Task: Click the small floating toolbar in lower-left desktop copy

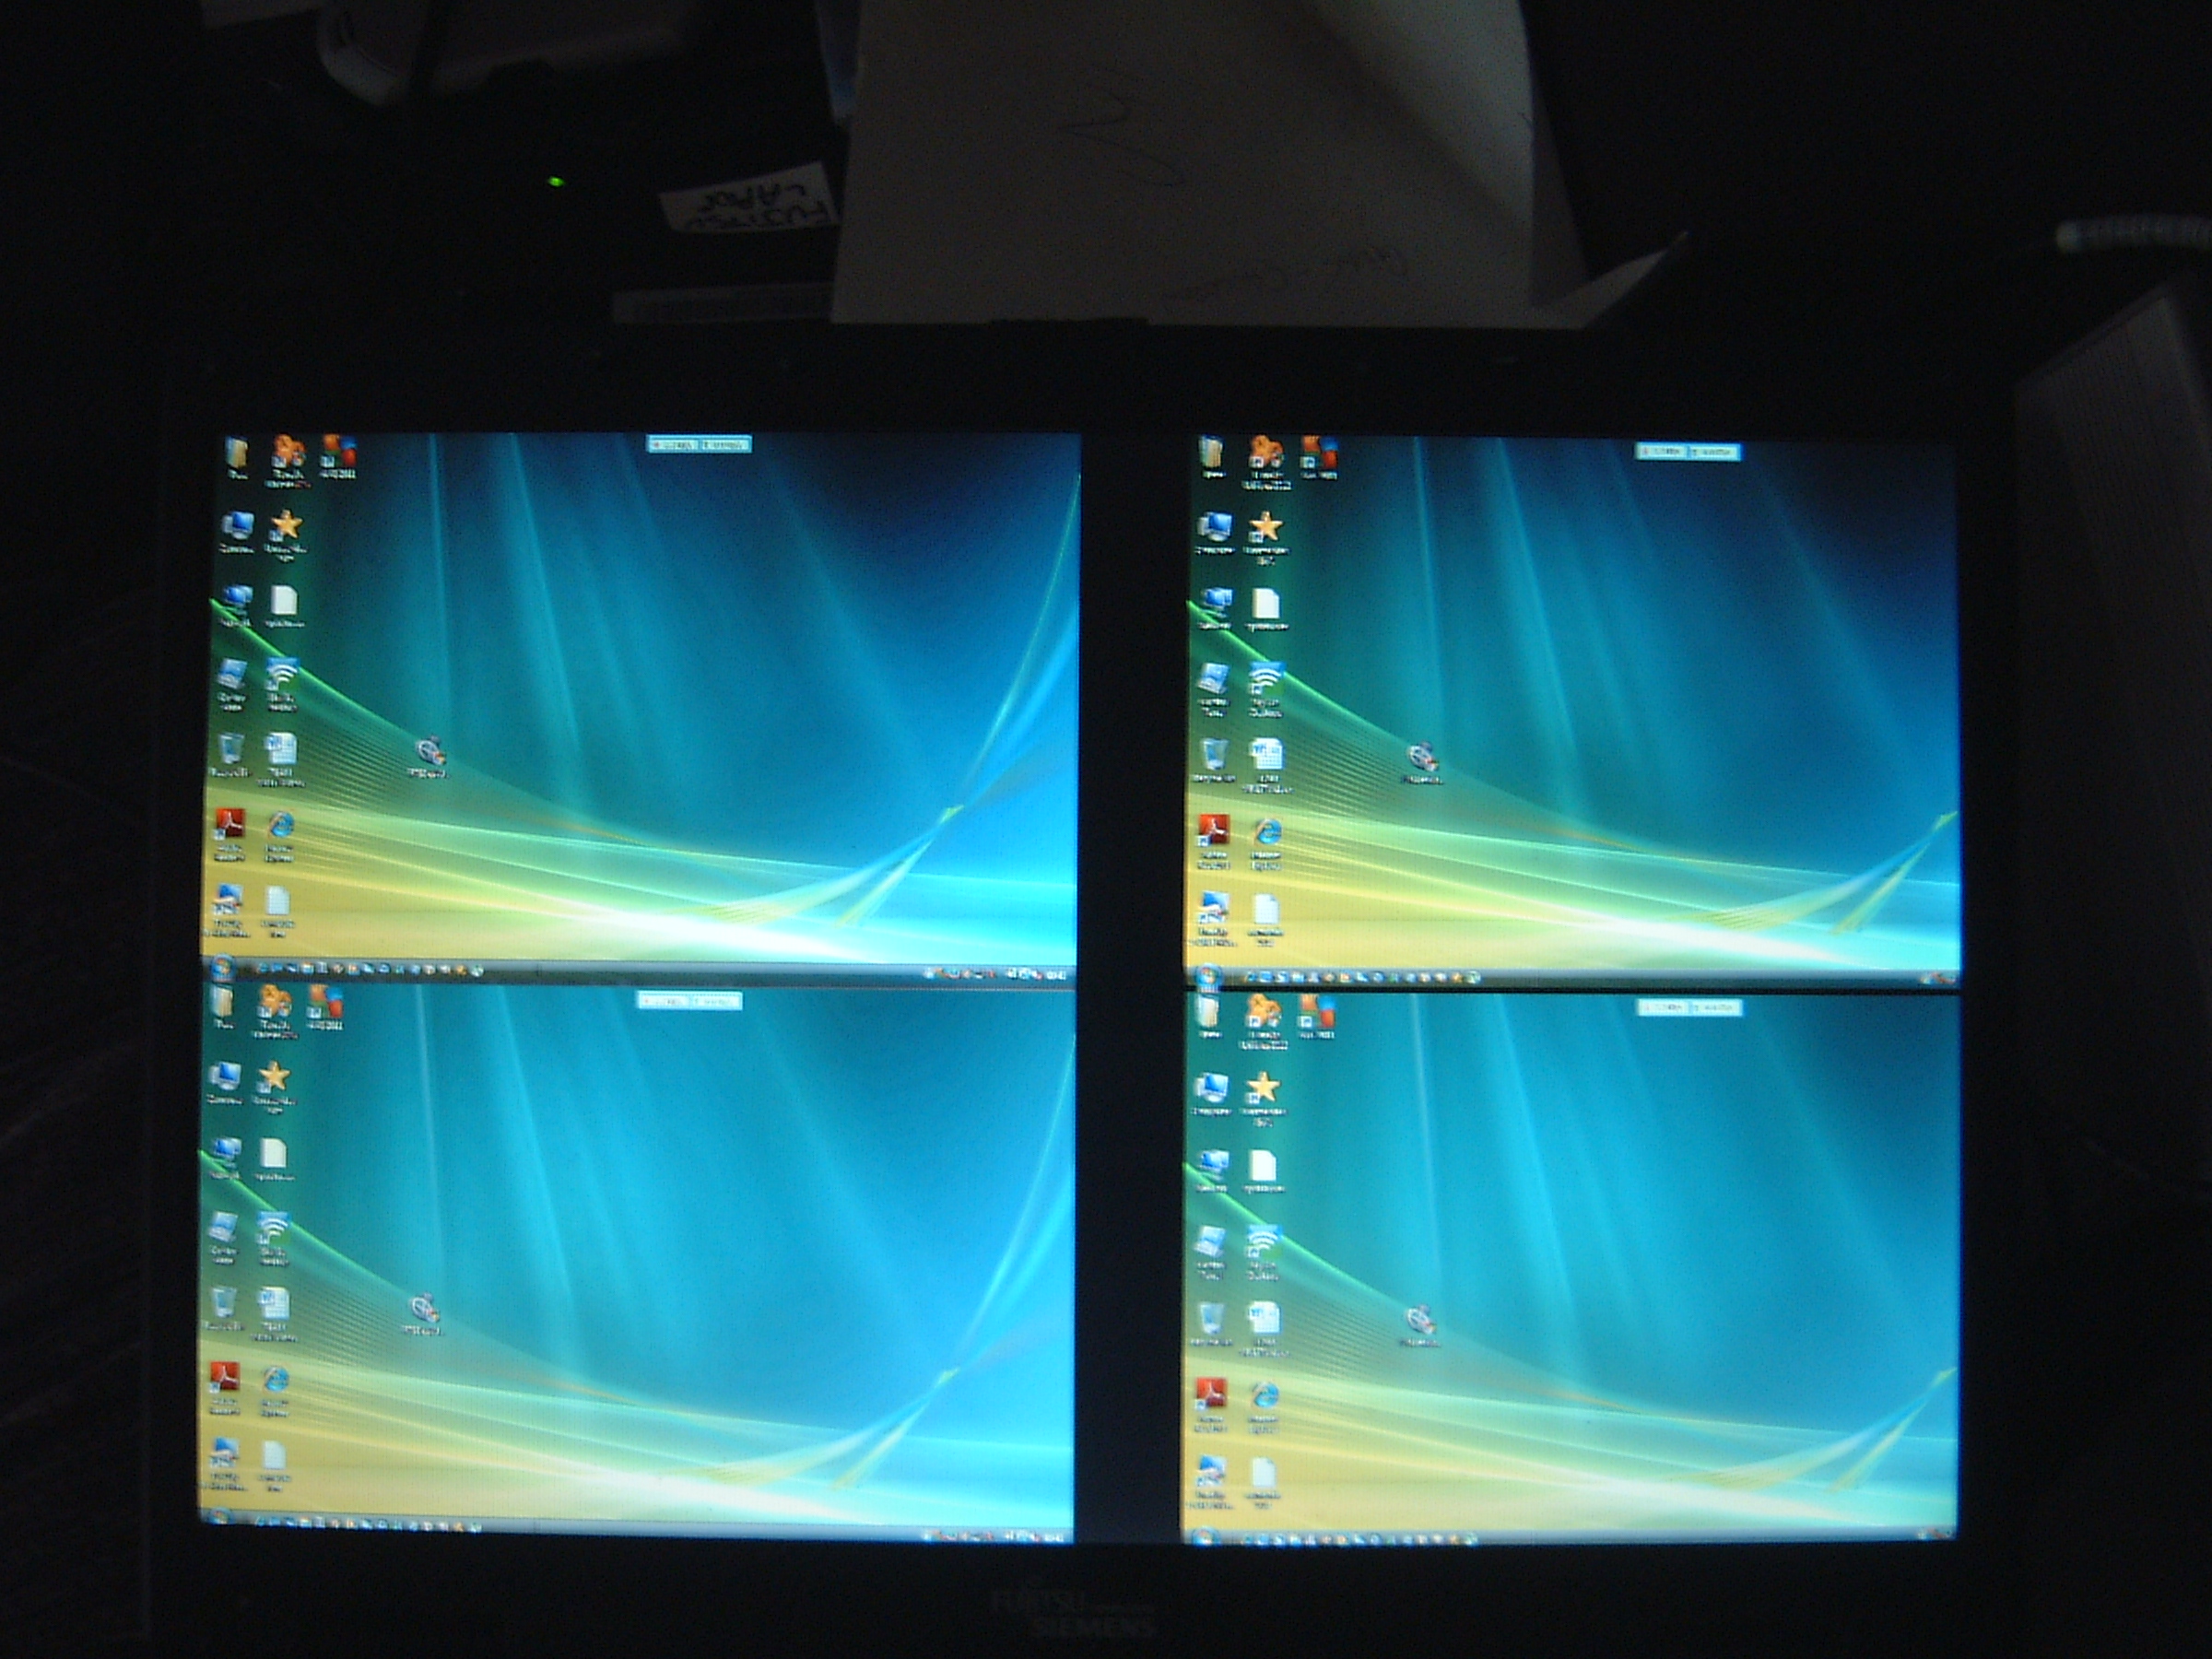Action: [x=689, y=1000]
